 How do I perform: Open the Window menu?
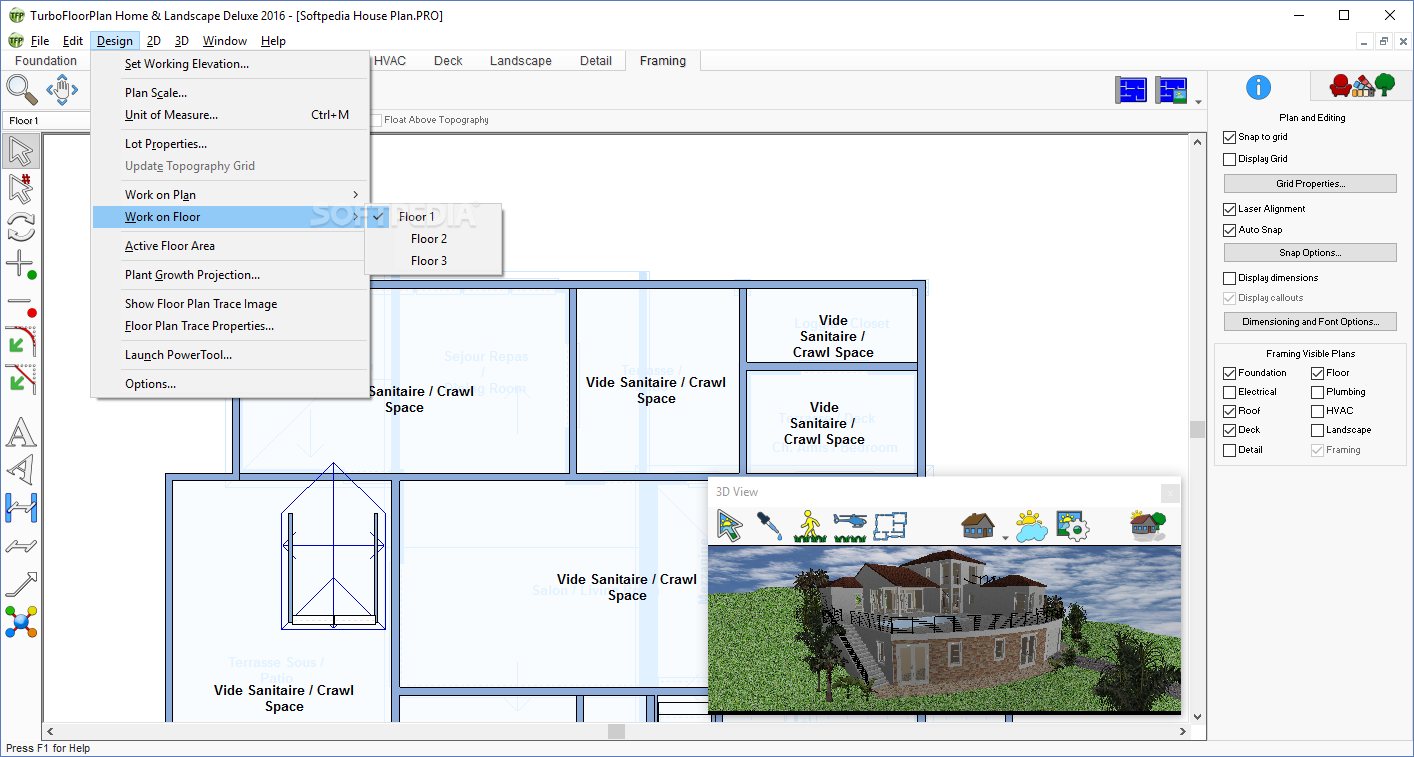[x=224, y=41]
